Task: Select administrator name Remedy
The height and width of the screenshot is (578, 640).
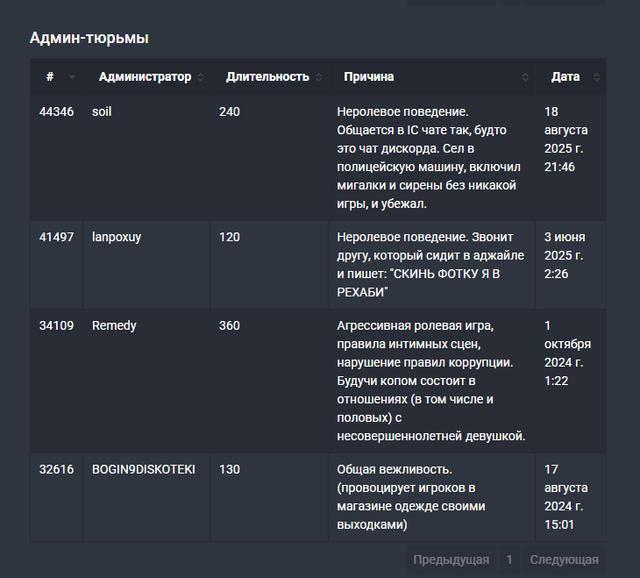Action: (114, 326)
